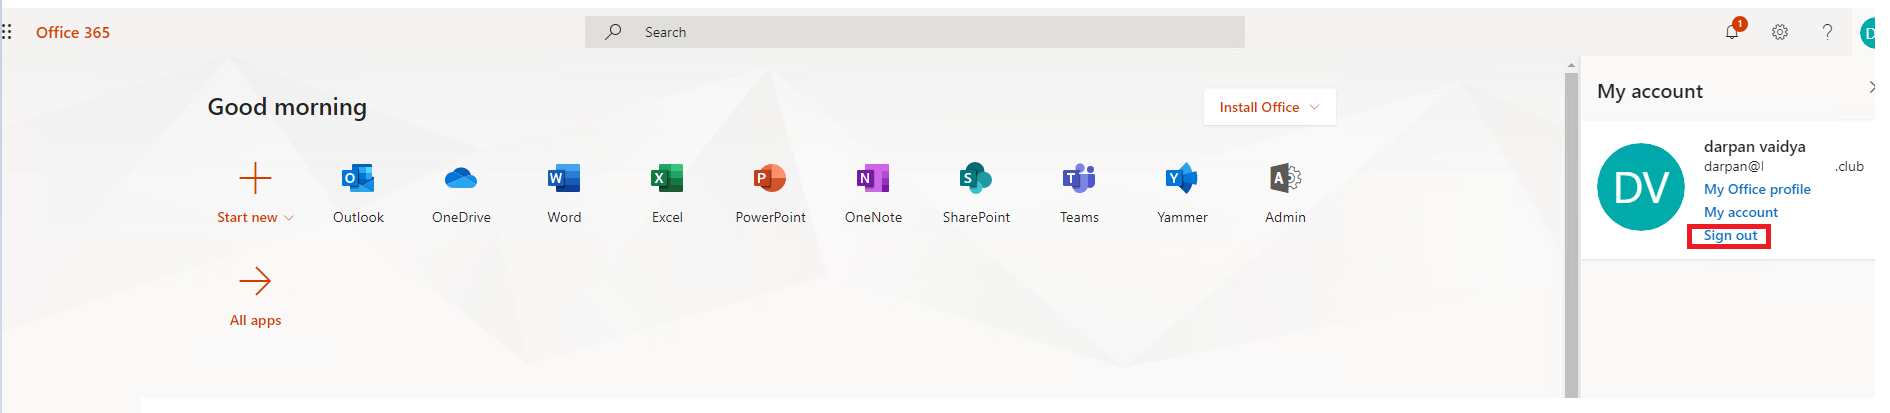View notifications bell

[1732, 32]
